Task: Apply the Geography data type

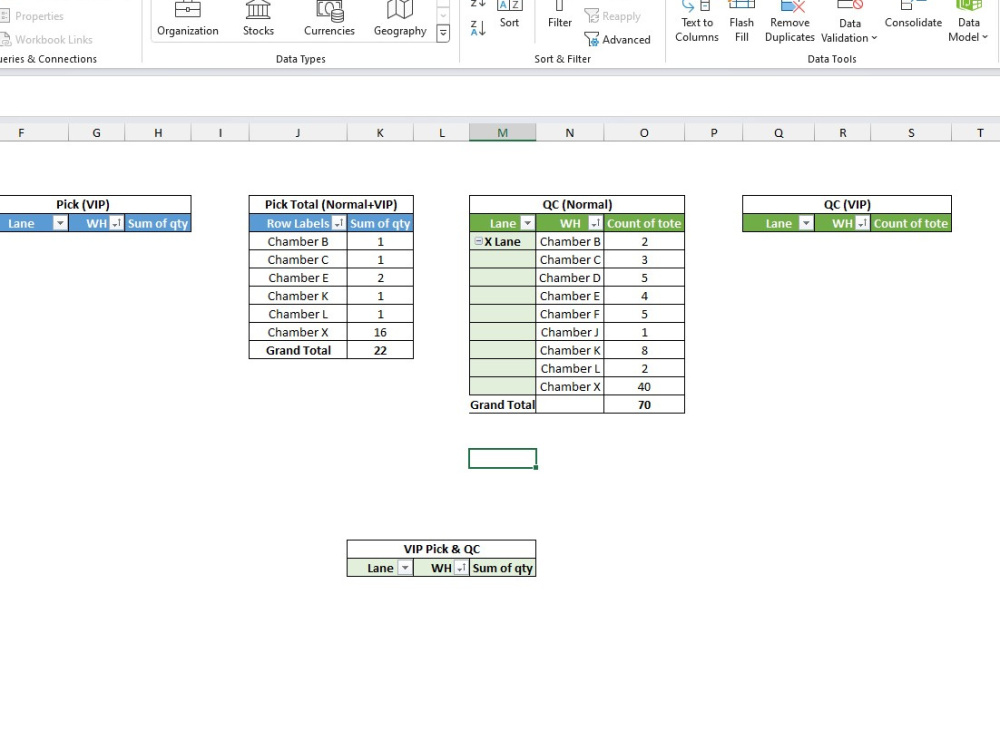Action: [x=398, y=20]
